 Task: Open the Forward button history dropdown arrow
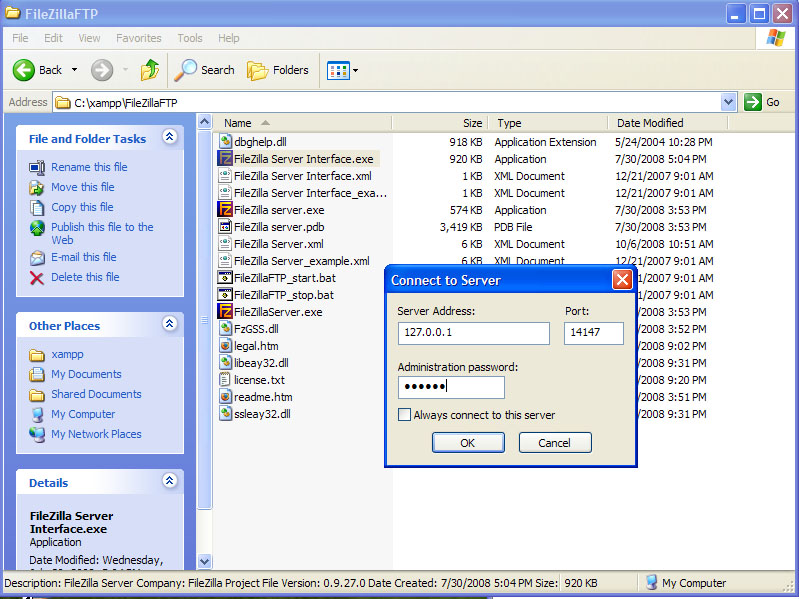[125, 70]
